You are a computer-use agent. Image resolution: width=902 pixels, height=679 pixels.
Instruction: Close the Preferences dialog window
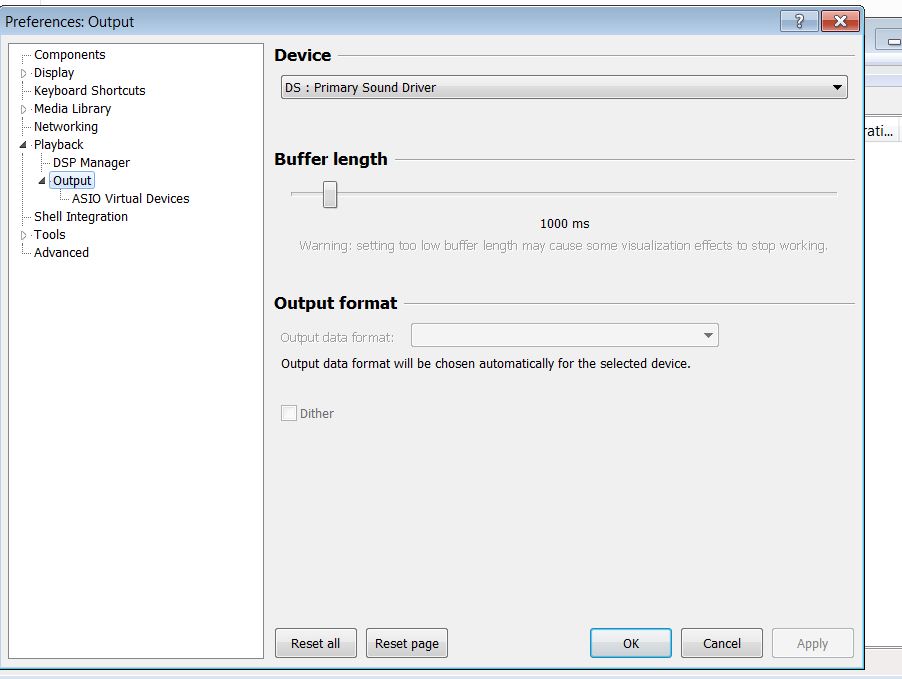[x=841, y=21]
